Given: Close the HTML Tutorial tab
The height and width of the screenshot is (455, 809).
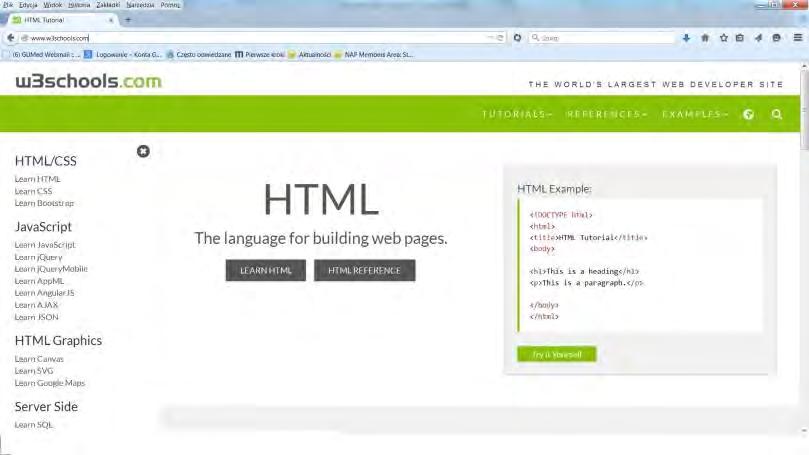Looking at the screenshot, I should pos(111,20).
